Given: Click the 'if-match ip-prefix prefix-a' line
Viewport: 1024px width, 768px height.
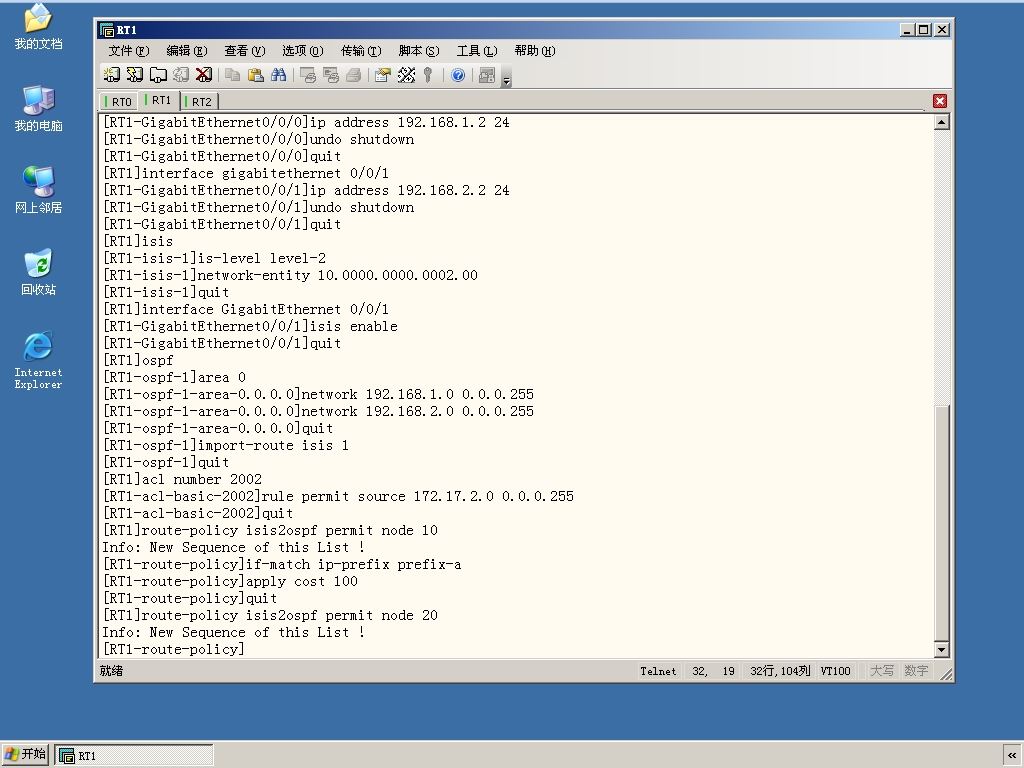Looking at the screenshot, I should 282,564.
